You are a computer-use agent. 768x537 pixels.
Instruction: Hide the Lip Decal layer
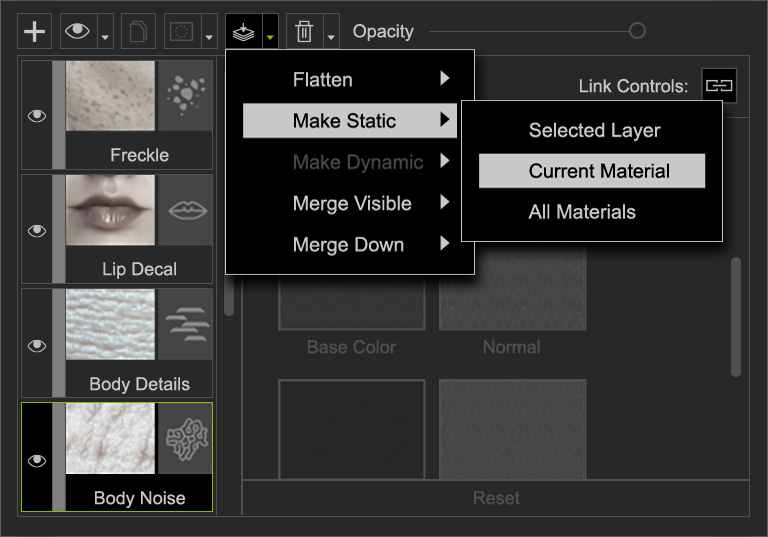(37, 230)
